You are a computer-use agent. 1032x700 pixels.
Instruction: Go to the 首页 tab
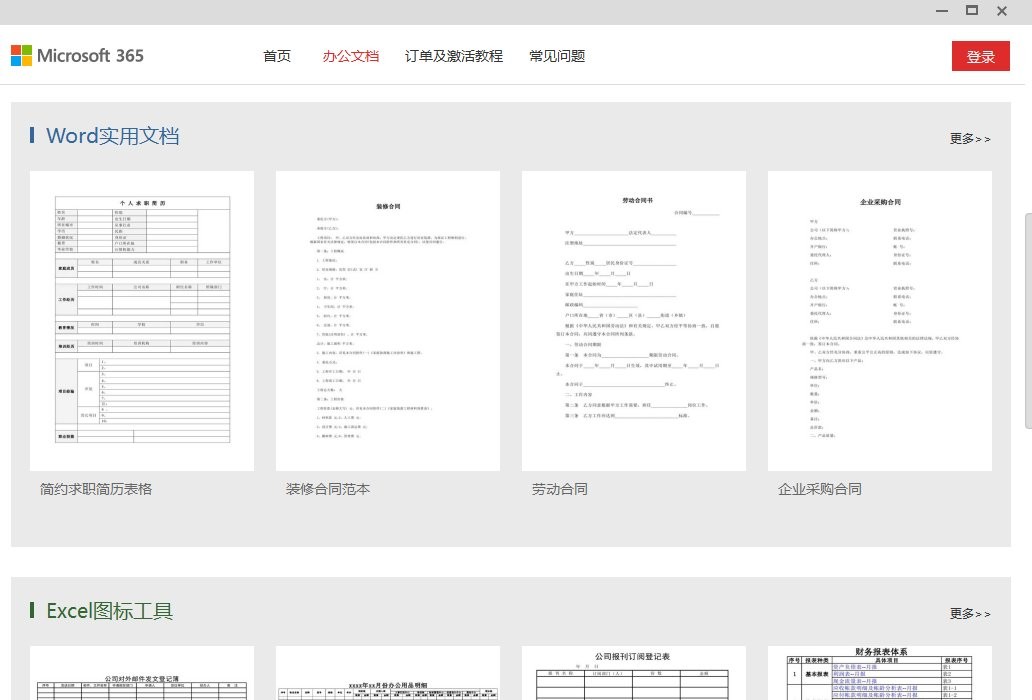277,56
